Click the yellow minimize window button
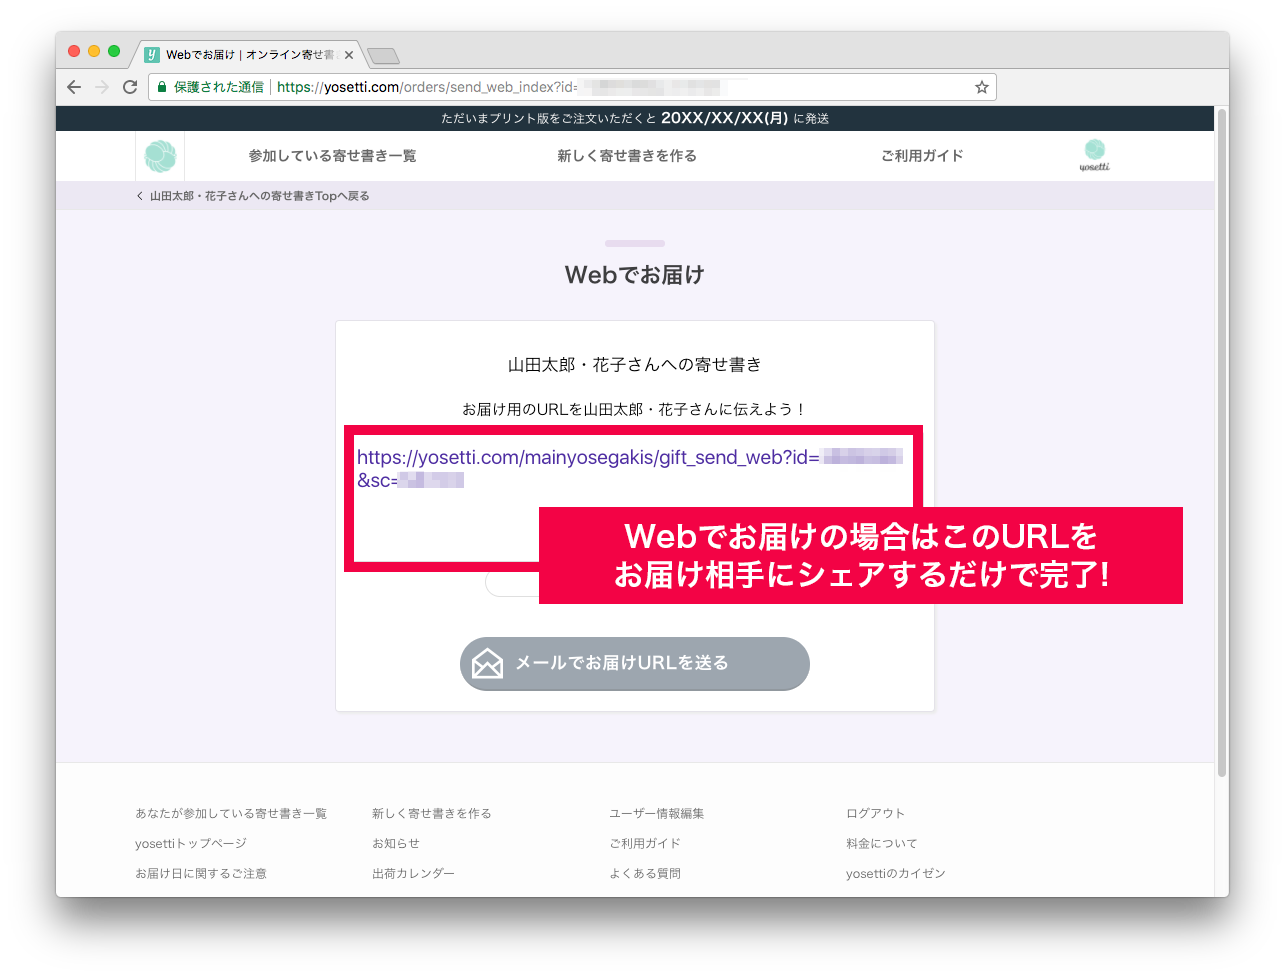 tap(94, 51)
